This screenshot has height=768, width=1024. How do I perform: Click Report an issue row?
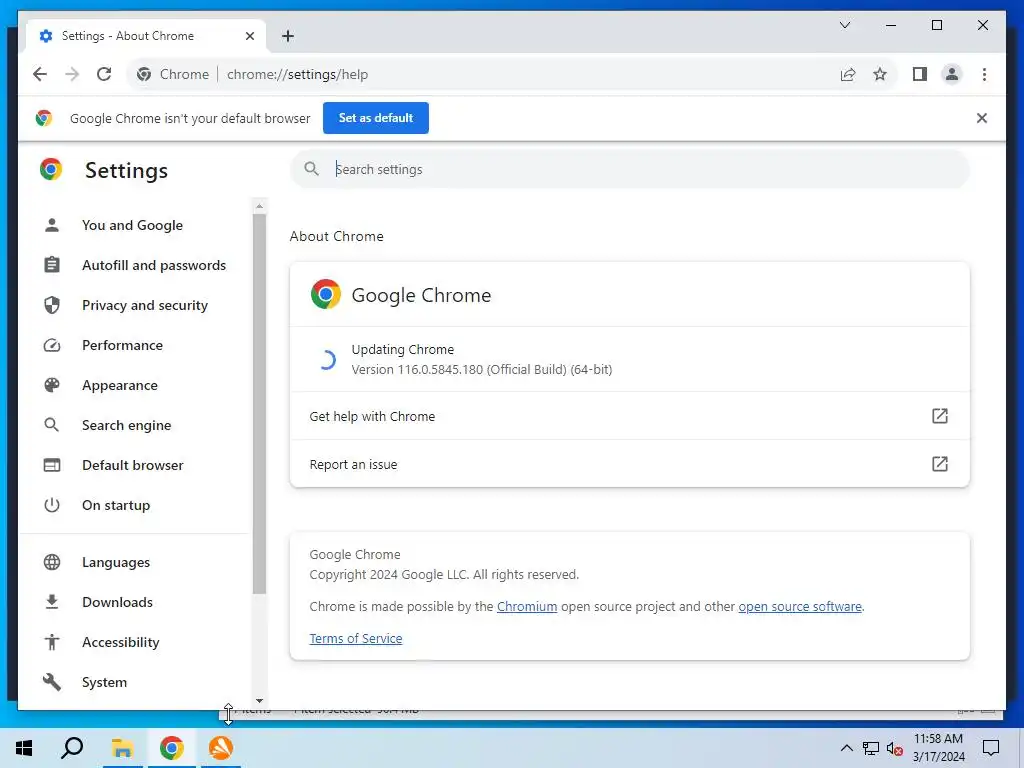point(630,464)
